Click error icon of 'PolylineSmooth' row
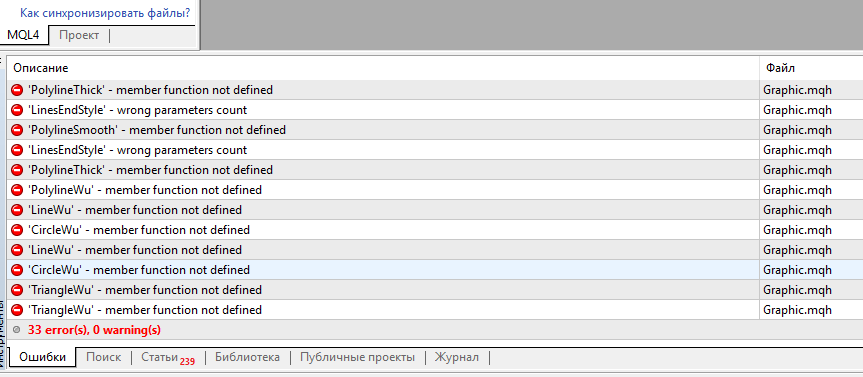863x377 pixels. pyautogui.click(x=18, y=130)
